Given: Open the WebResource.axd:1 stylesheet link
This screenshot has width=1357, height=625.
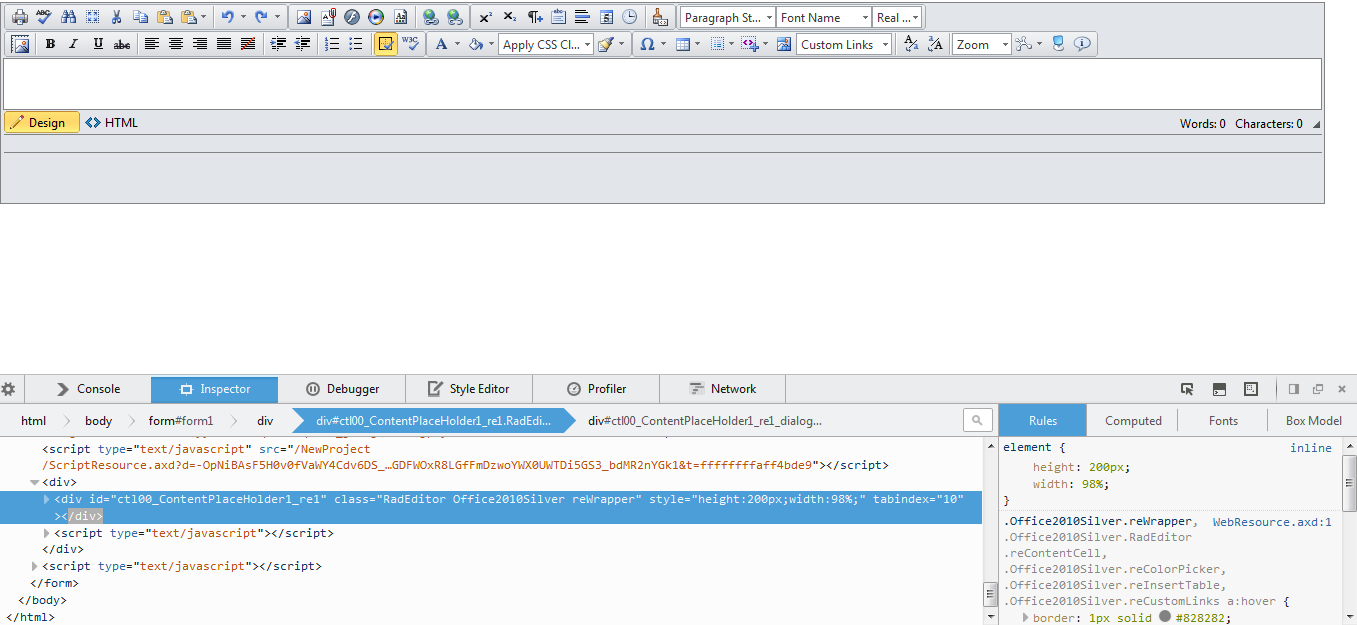Looking at the screenshot, I should click(1272, 522).
